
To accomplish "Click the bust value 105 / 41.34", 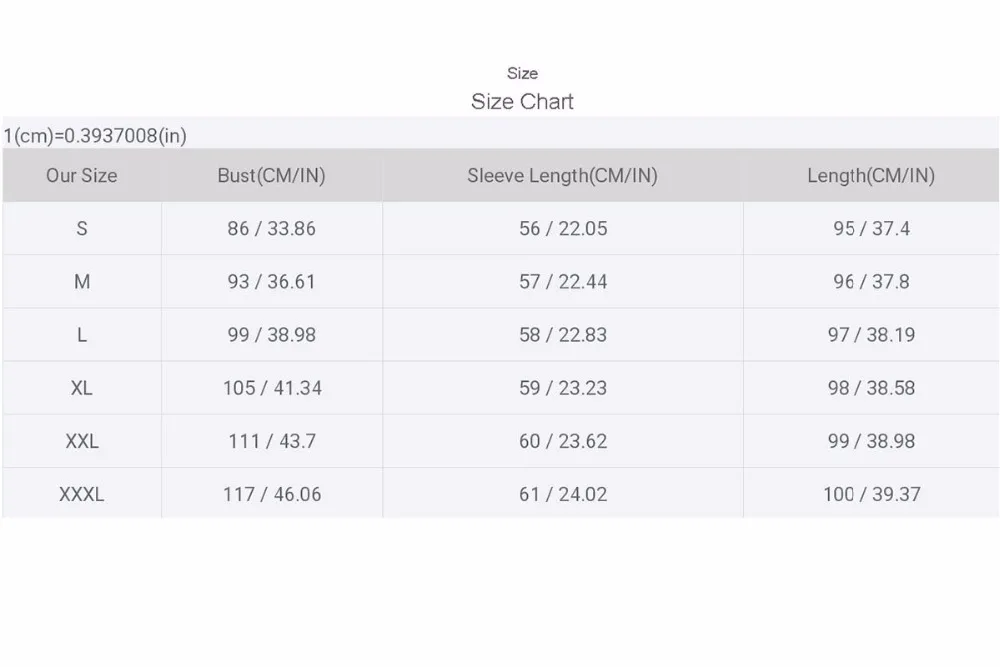I will [272, 388].
